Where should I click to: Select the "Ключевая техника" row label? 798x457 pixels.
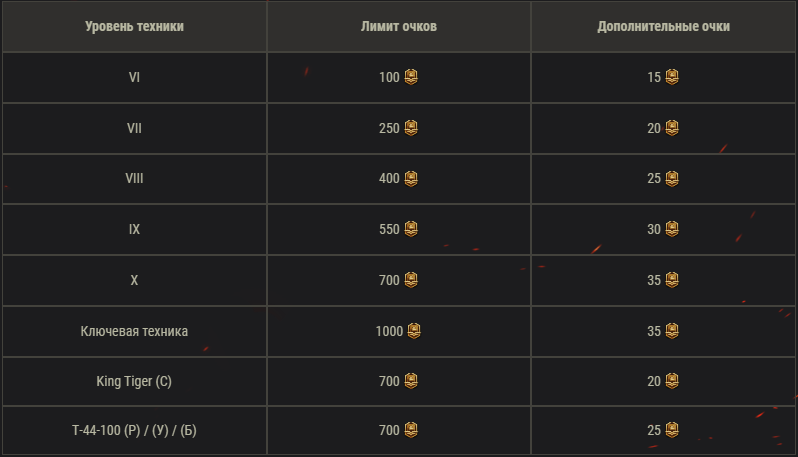(x=134, y=331)
